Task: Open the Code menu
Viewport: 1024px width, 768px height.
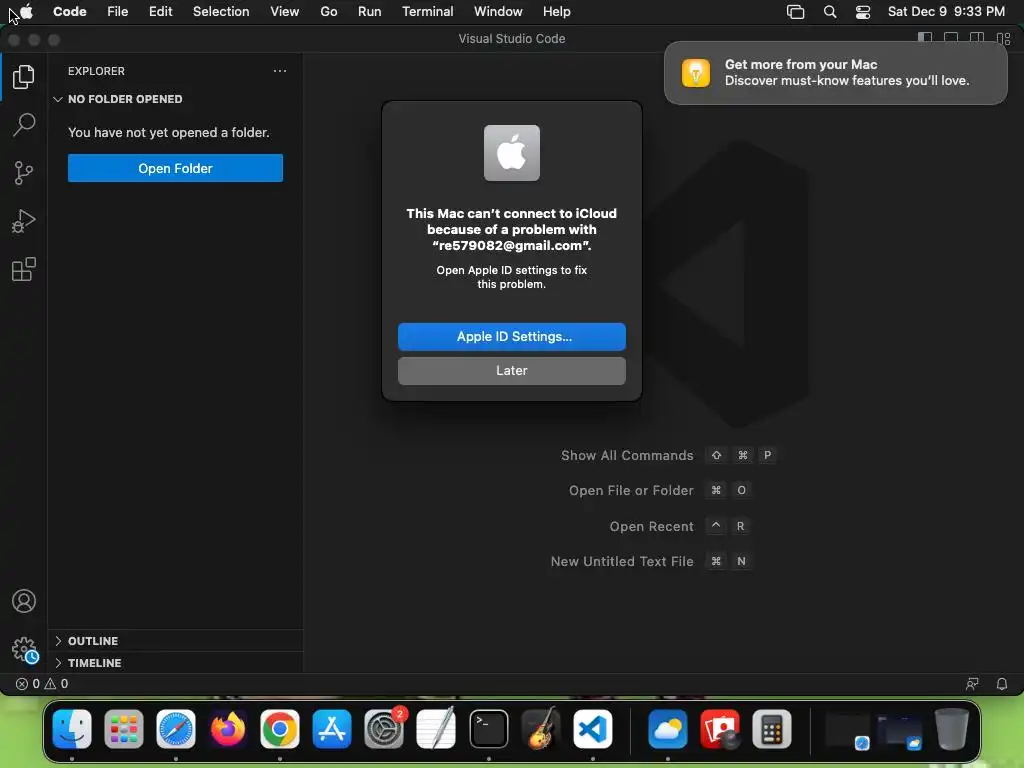Action: click(x=70, y=11)
